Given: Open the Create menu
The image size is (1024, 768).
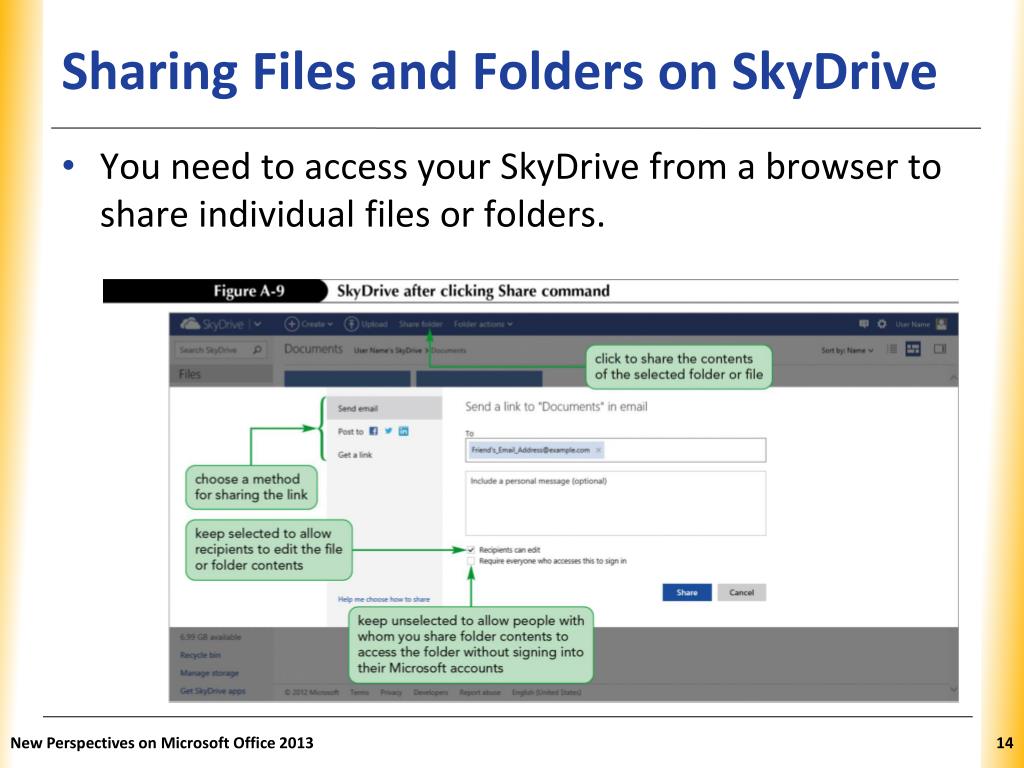Looking at the screenshot, I should tap(308, 324).
